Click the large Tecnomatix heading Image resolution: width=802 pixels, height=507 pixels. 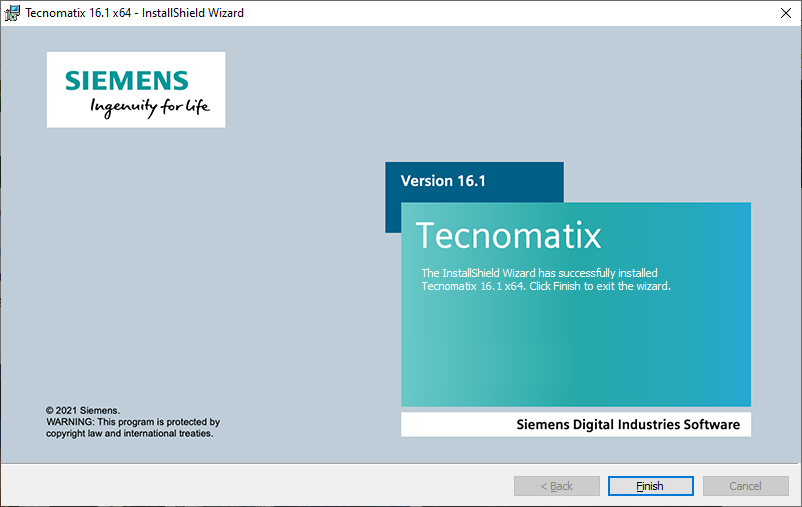pyautogui.click(x=508, y=235)
